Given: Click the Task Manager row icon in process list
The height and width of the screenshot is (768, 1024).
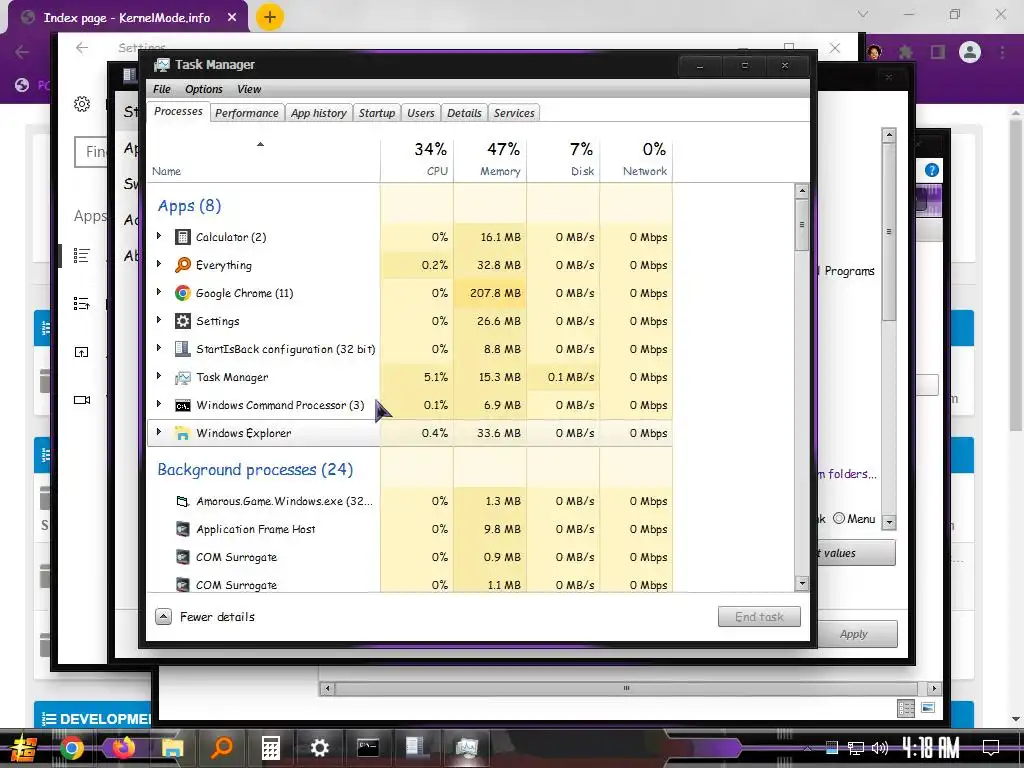Looking at the screenshot, I should tap(183, 377).
